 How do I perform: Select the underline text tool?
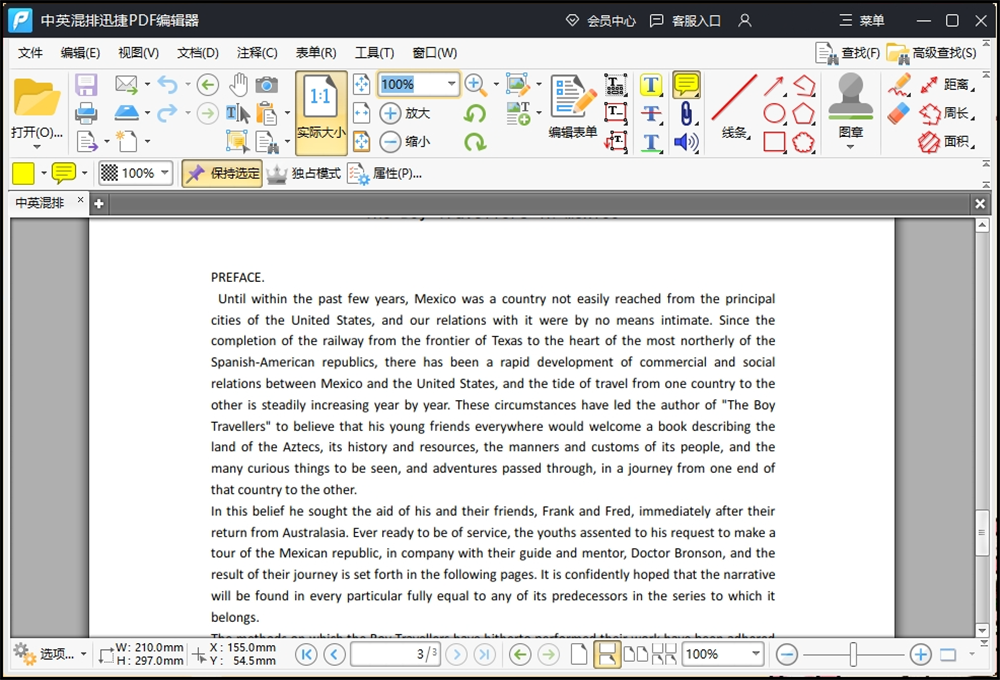[651, 142]
